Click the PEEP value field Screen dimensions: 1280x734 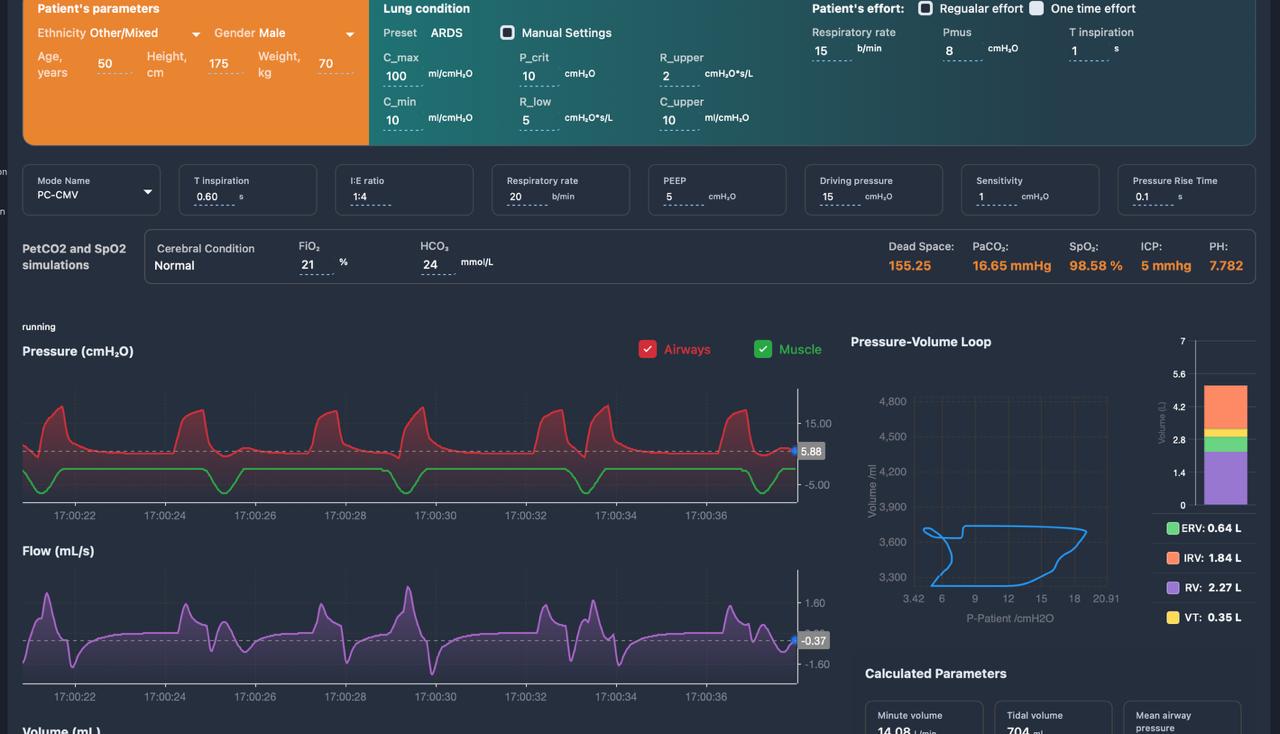pyautogui.click(x=683, y=197)
